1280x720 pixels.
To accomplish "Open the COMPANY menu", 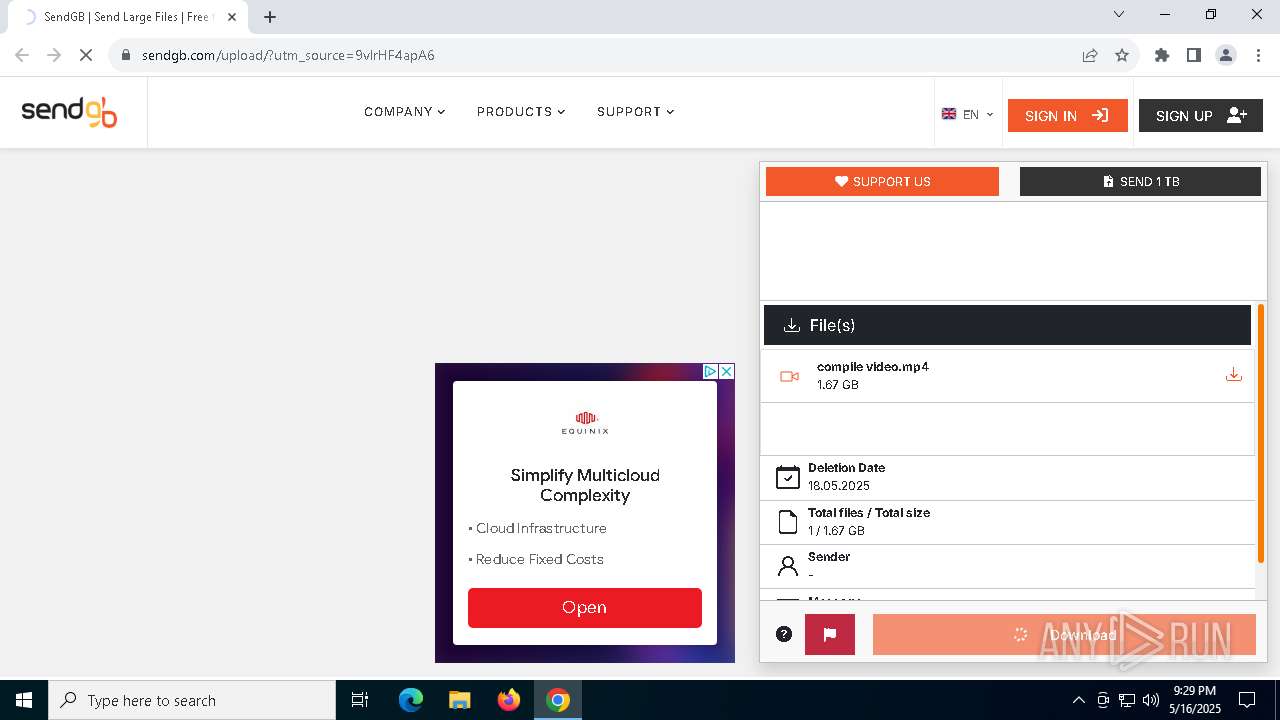I will (405, 112).
